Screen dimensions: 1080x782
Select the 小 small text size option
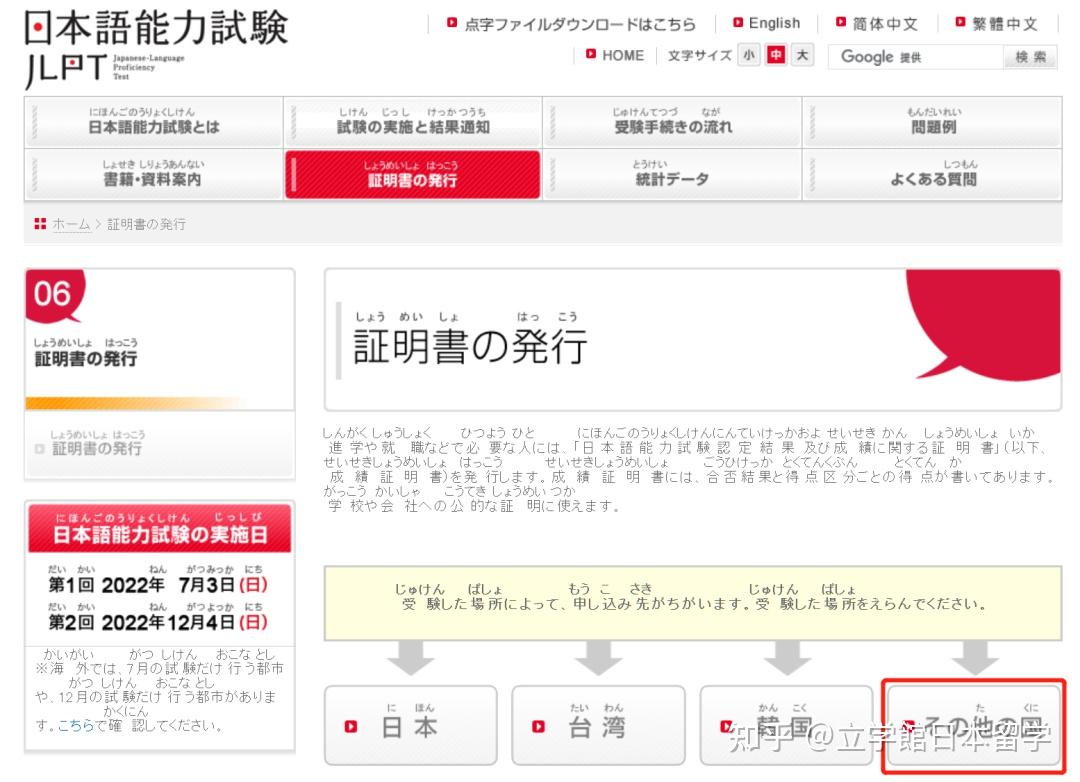point(749,56)
